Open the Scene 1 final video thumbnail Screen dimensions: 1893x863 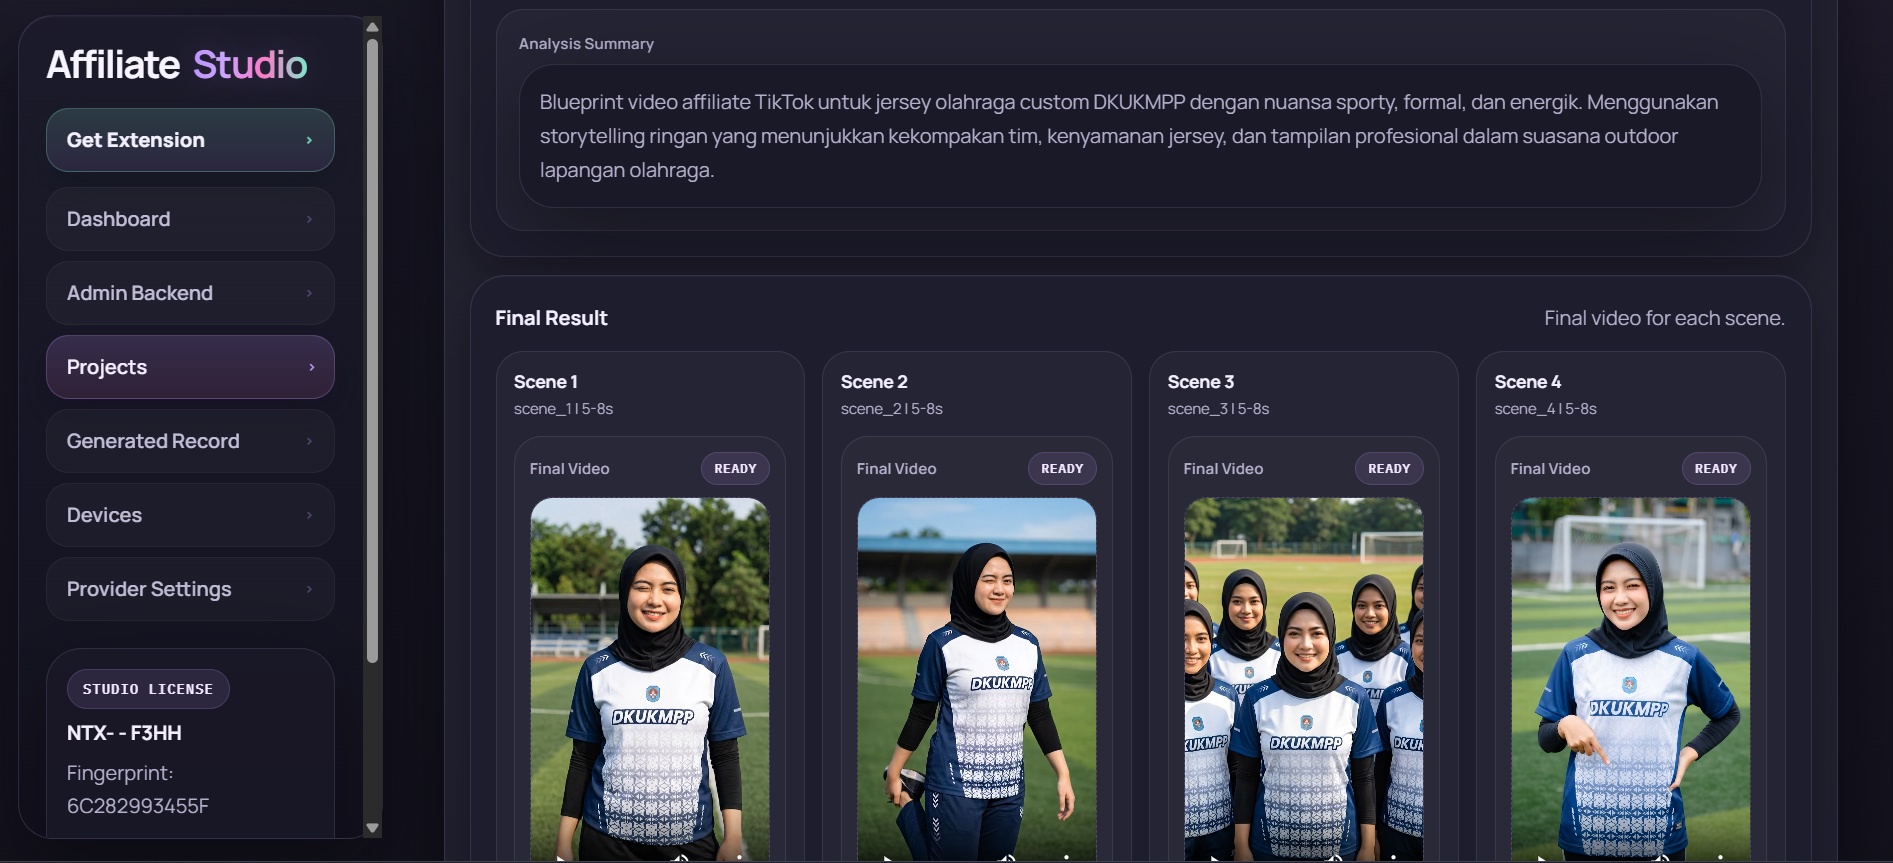click(650, 680)
